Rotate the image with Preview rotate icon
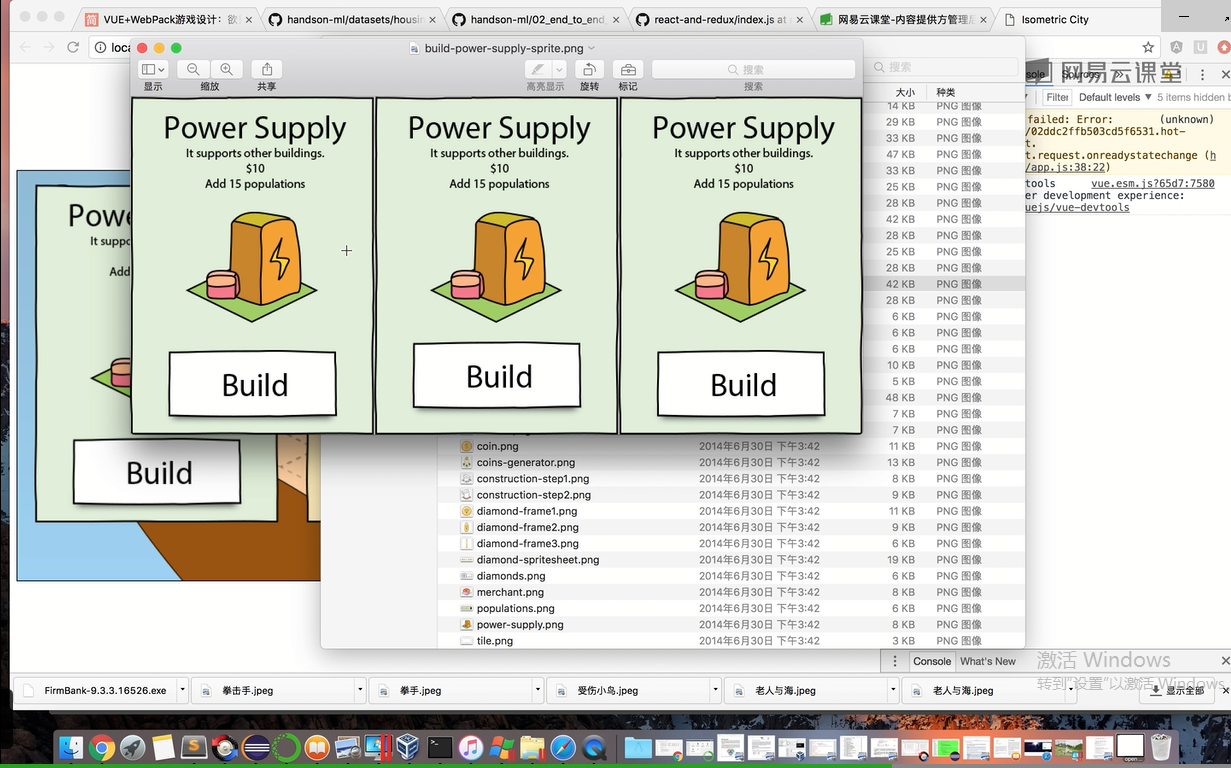Screen dimensions: 1231x768 pos(589,69)
